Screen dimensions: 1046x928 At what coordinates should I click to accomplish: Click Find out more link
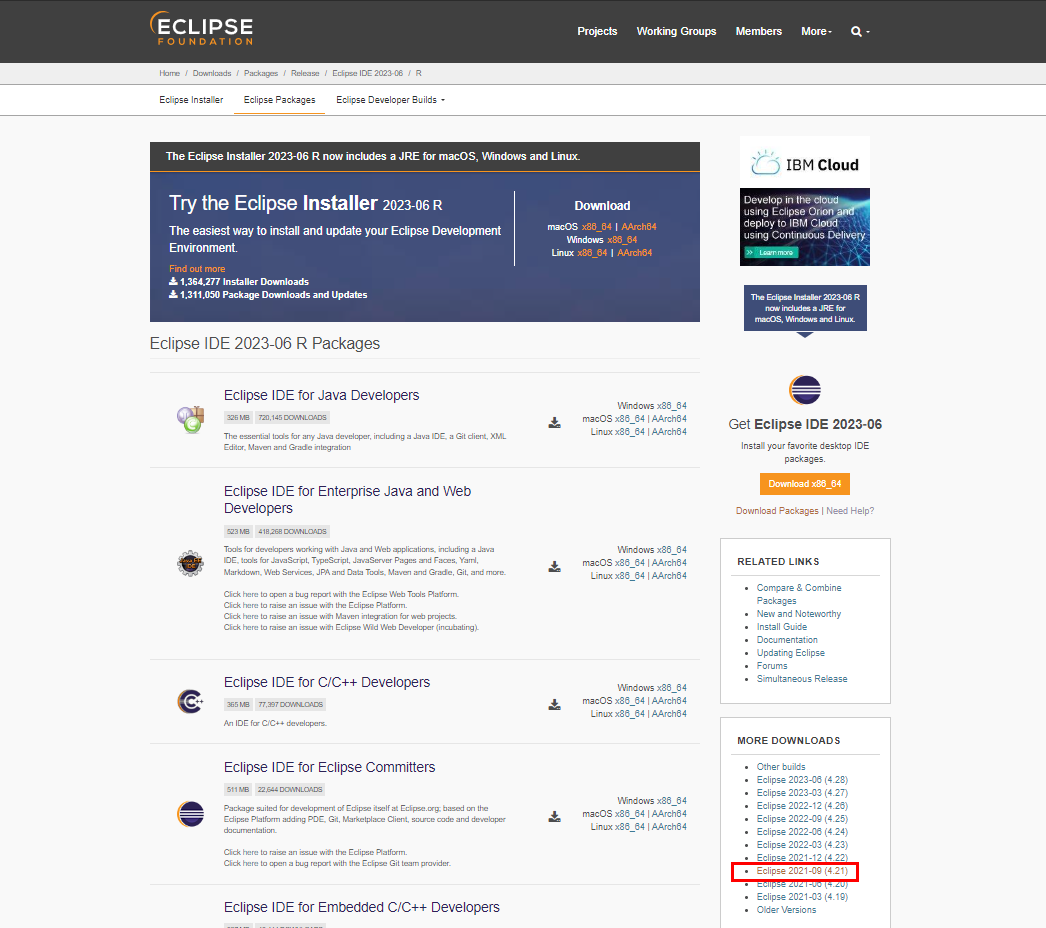click(197, 269)
